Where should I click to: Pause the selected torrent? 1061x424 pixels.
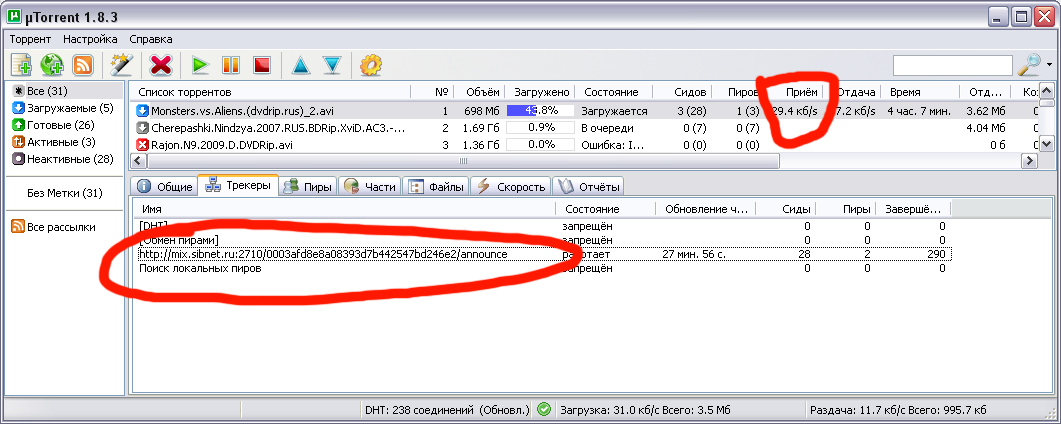[231, 65]
